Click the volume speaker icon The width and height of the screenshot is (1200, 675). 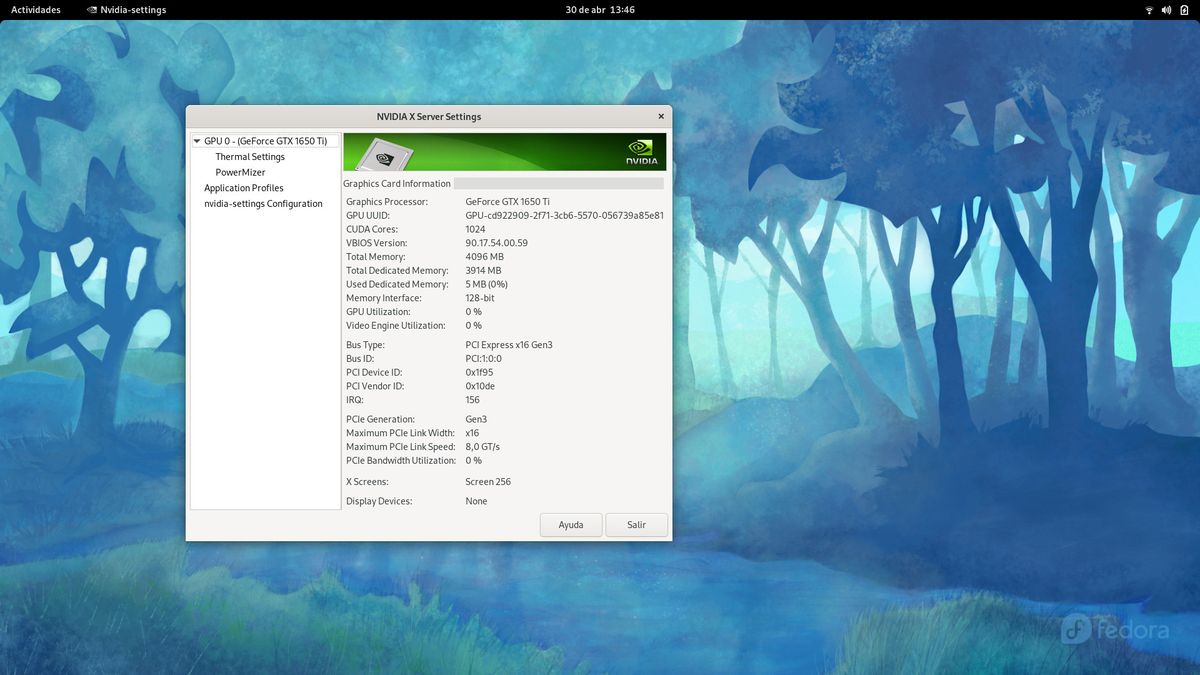tap(1166, 10)
